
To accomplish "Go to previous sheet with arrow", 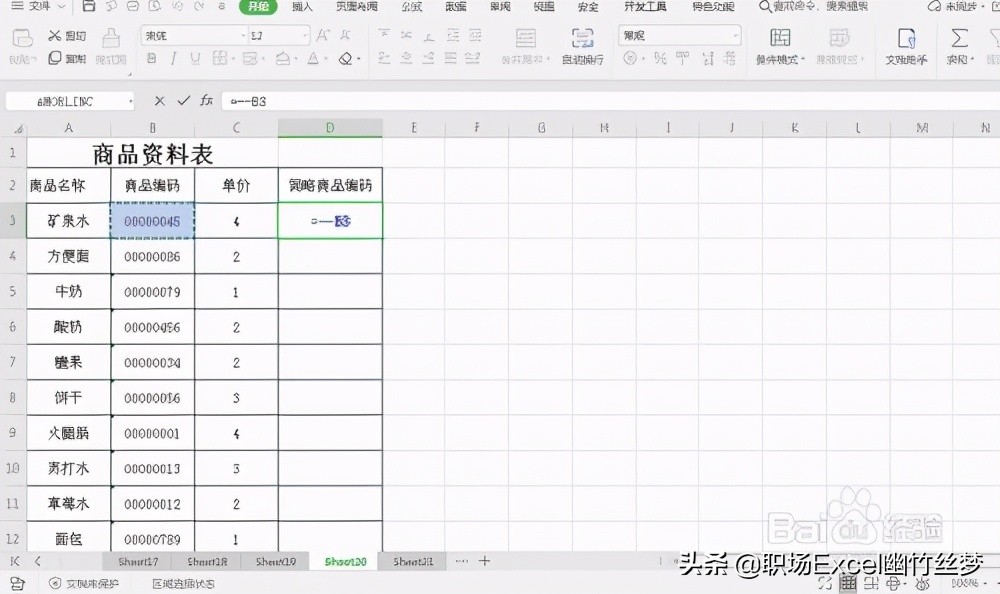I will [38, 561].
